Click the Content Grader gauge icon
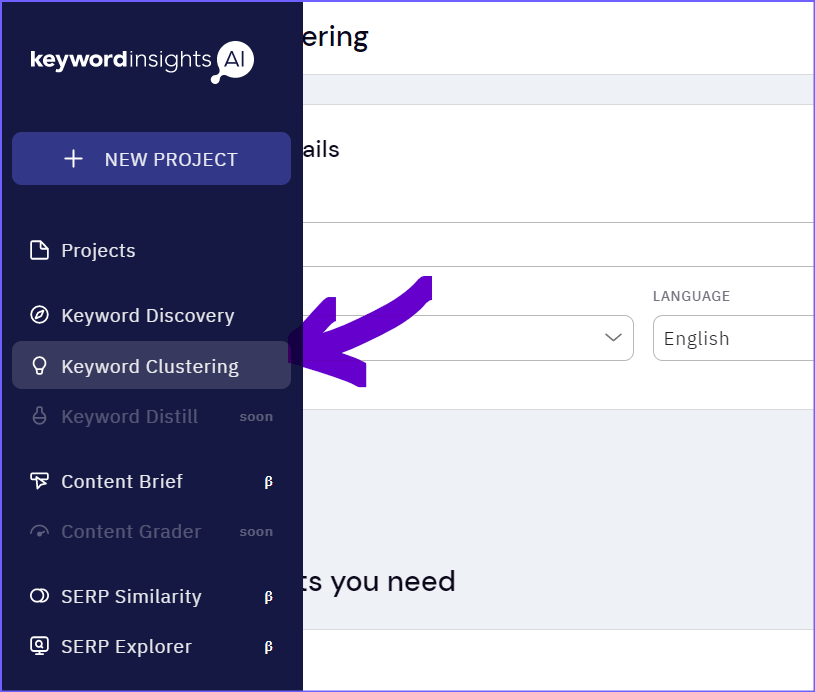 (x=40, y=531)
